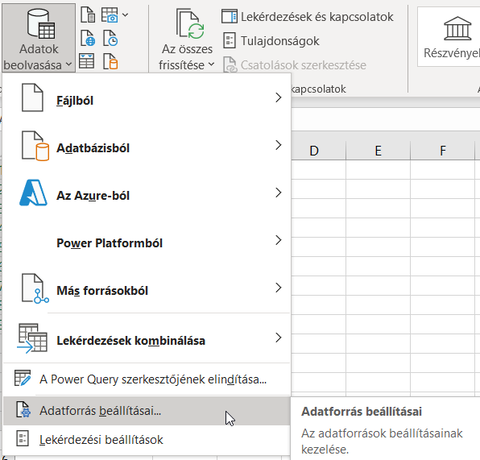The width and height of the screenshot is (480, 460).
Task: Open the Power Platformból submenu
Action: click(x=147, y=241)
